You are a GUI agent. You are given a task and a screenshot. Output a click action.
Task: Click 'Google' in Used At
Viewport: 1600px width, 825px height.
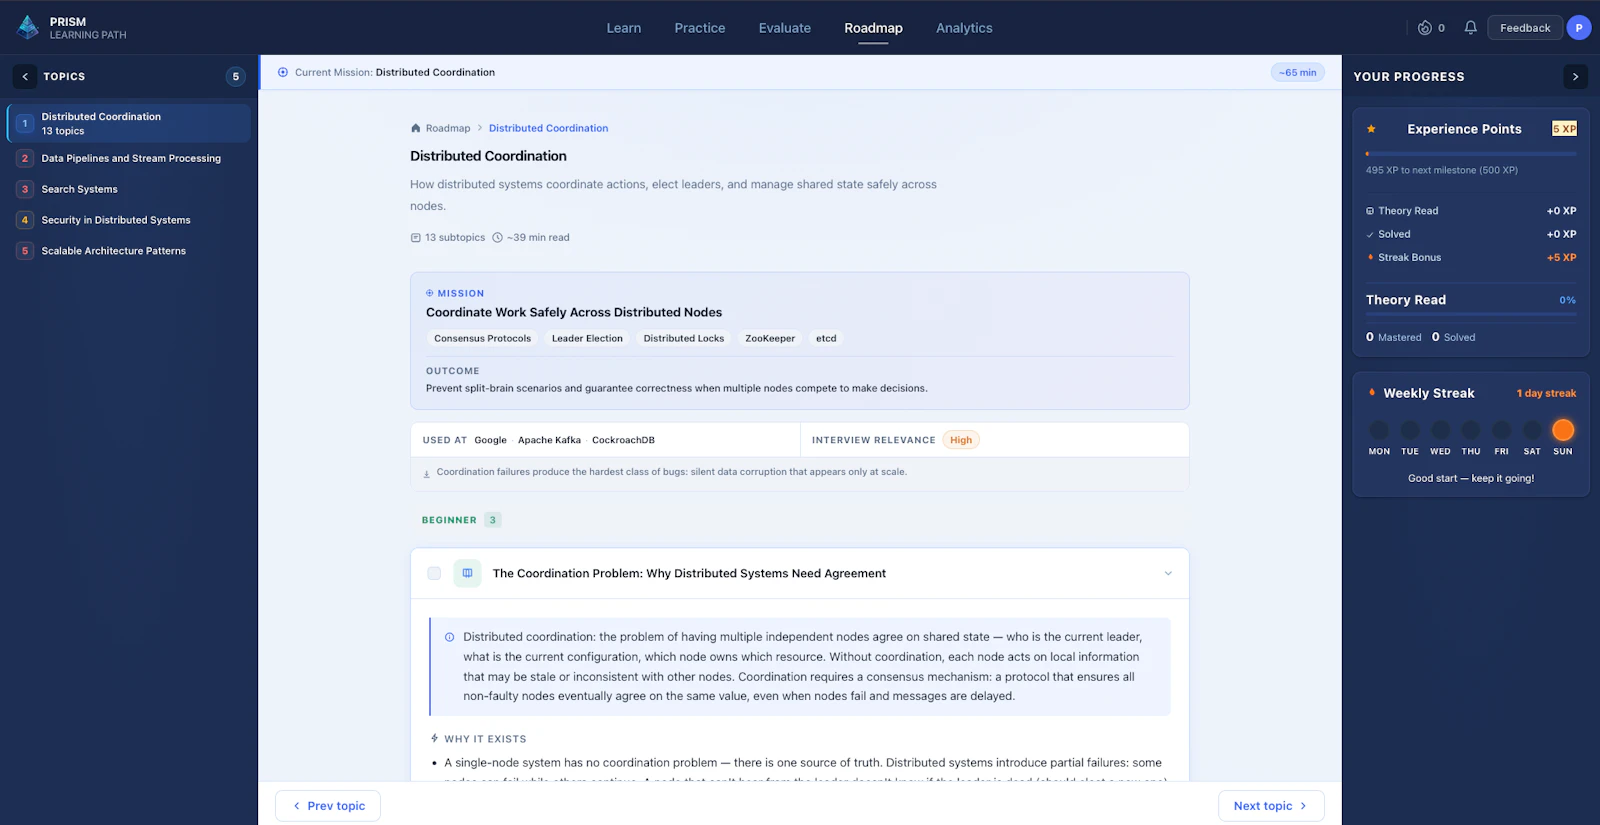[490, 440]
